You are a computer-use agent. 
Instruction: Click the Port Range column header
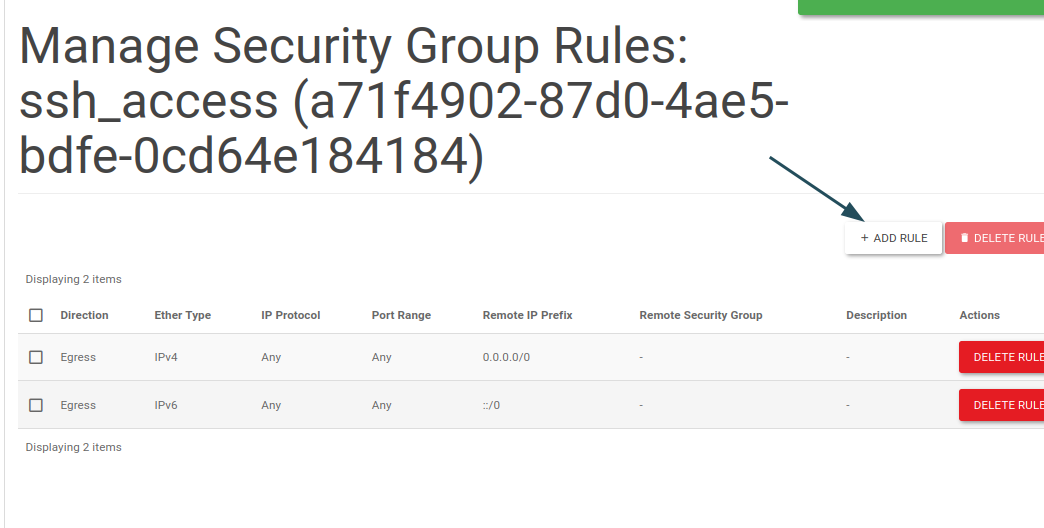click(401, 315)
